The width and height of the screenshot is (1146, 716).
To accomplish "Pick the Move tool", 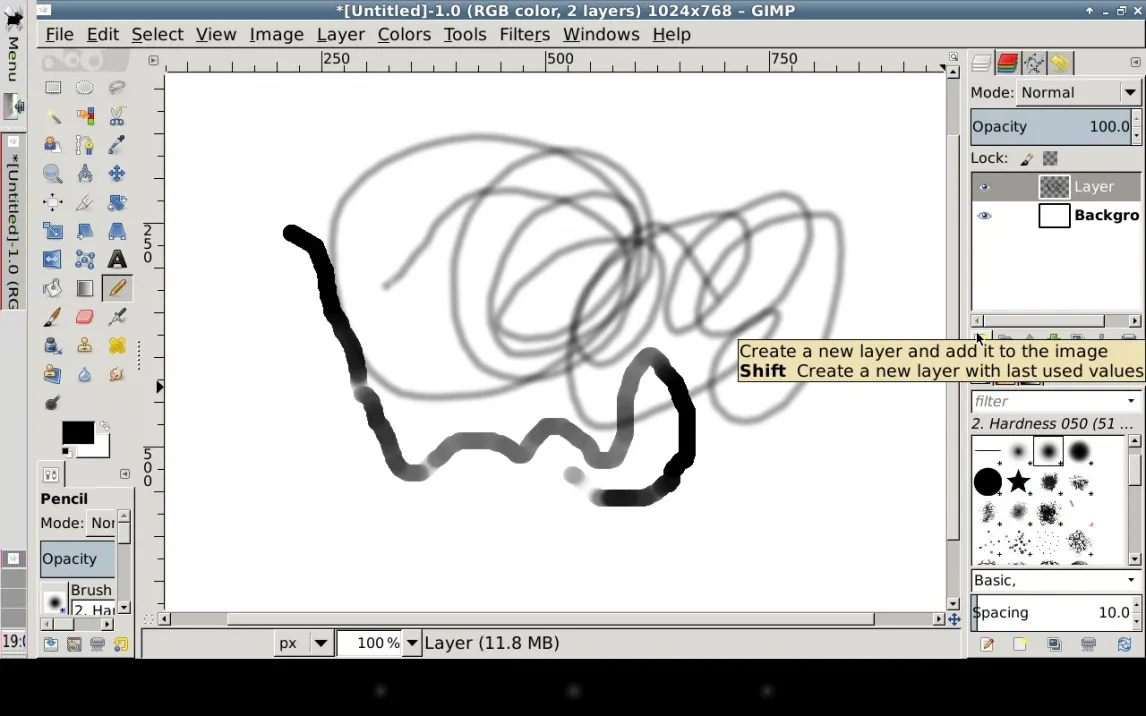I will click(117, 174).
